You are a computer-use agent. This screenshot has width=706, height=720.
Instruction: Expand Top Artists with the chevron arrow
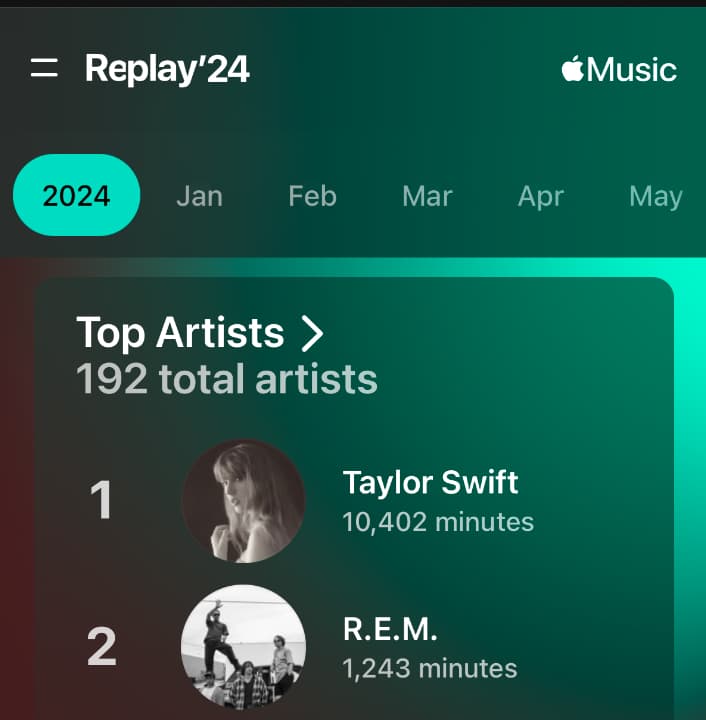[x=313, y=333]
